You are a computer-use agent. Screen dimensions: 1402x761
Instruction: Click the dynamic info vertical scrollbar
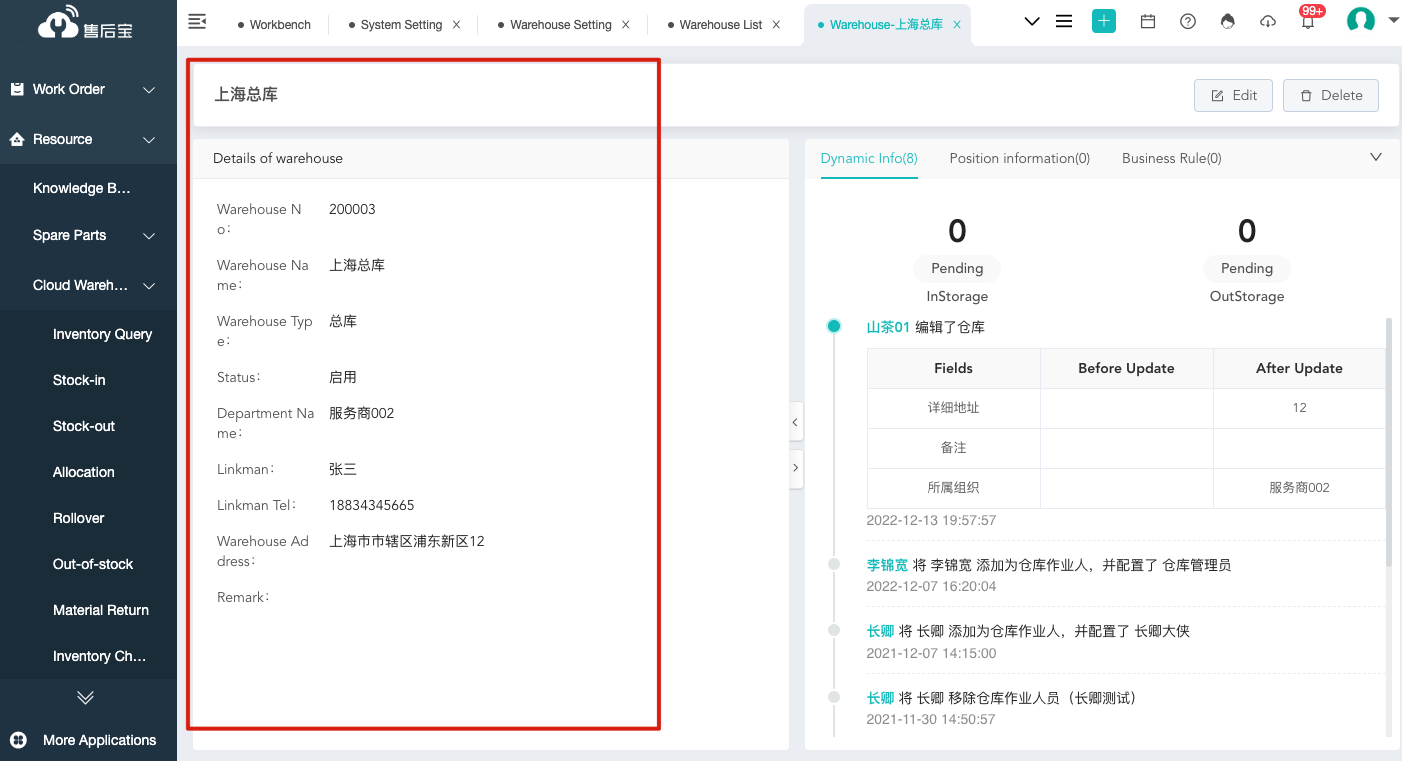point(1388,443)
